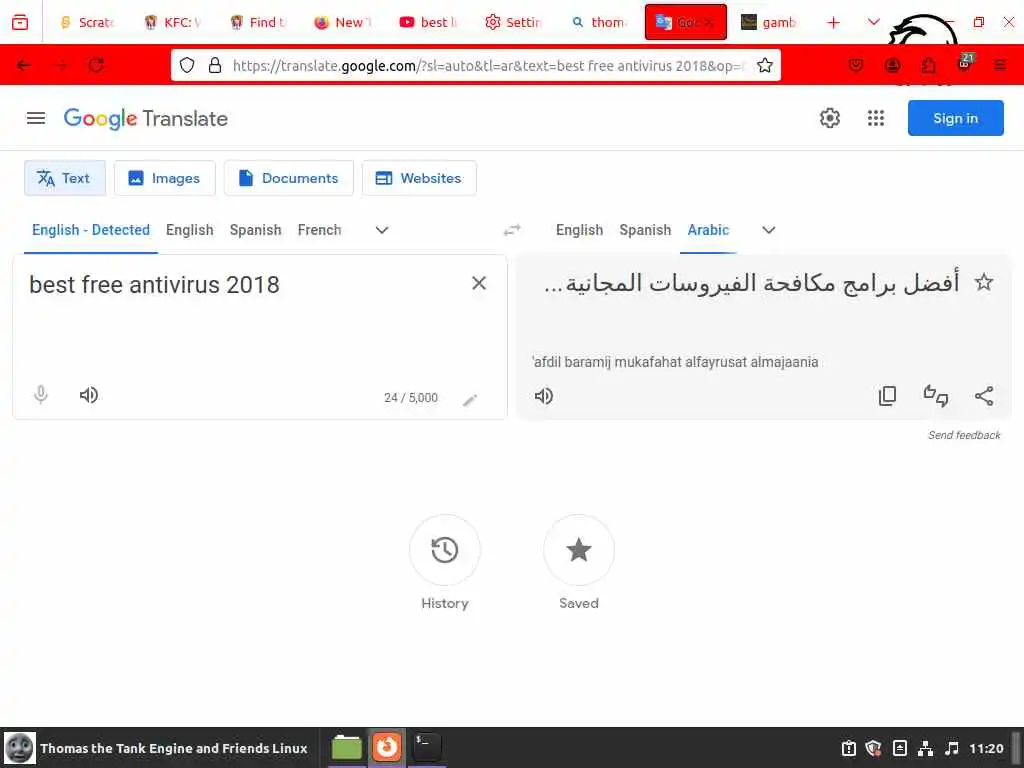Open handwriting input pencil tool
1024x768 pixels.
470,400
